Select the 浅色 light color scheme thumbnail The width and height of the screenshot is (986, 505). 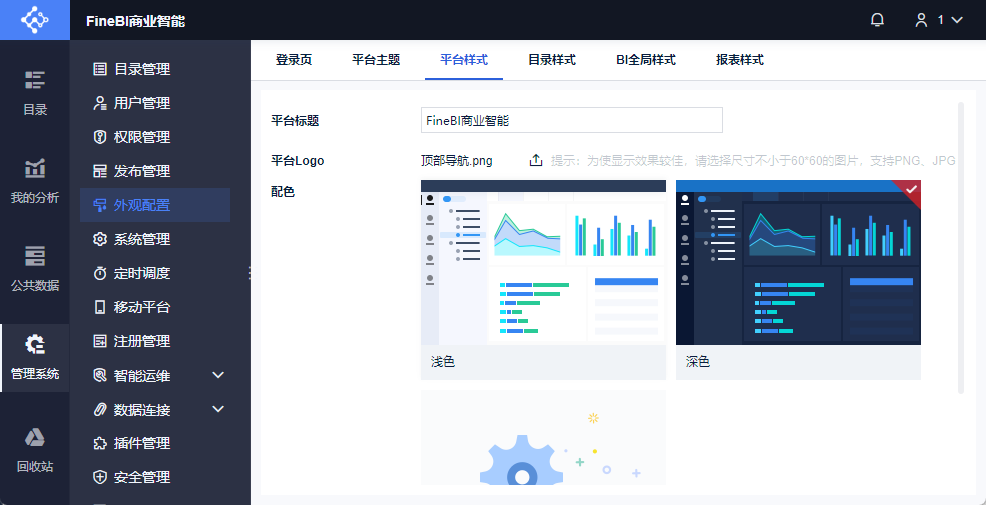[x=543, y=262]
